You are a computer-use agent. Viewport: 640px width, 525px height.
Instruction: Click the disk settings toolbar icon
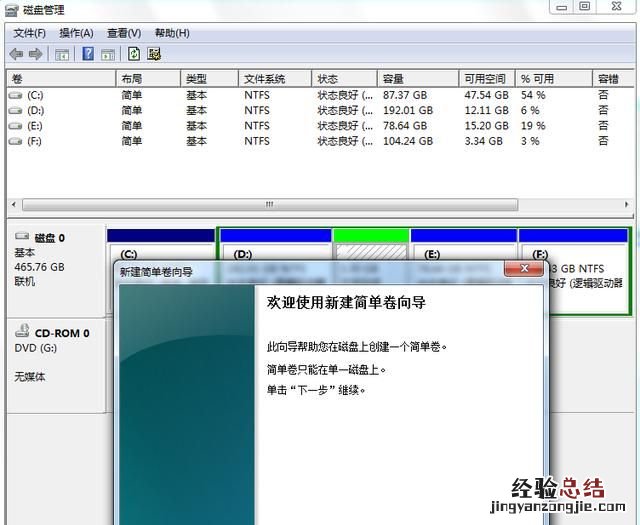click(x=155, y=54)
